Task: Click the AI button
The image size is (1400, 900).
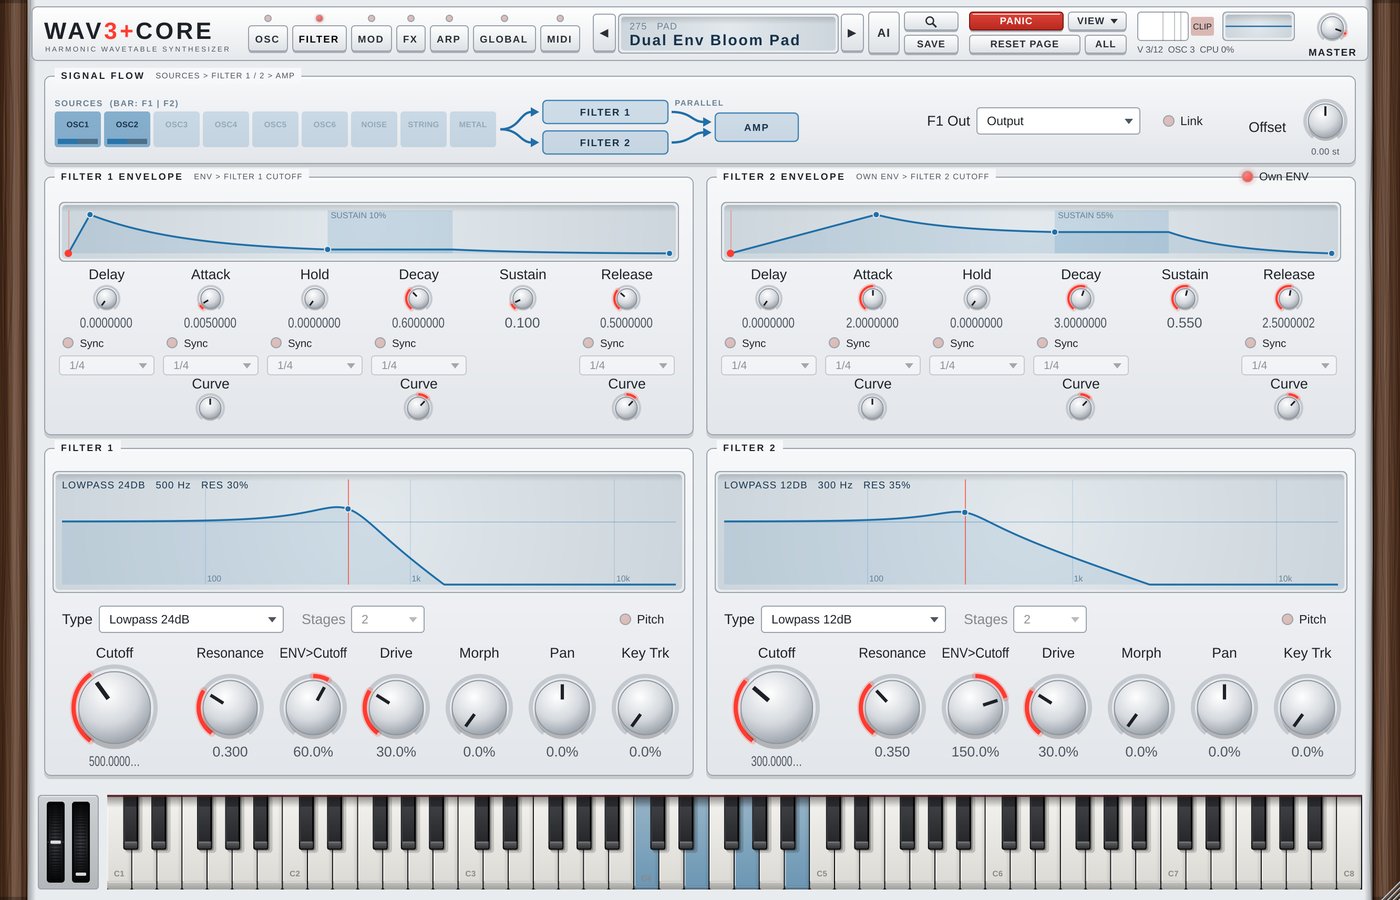Action: [883, 33]
